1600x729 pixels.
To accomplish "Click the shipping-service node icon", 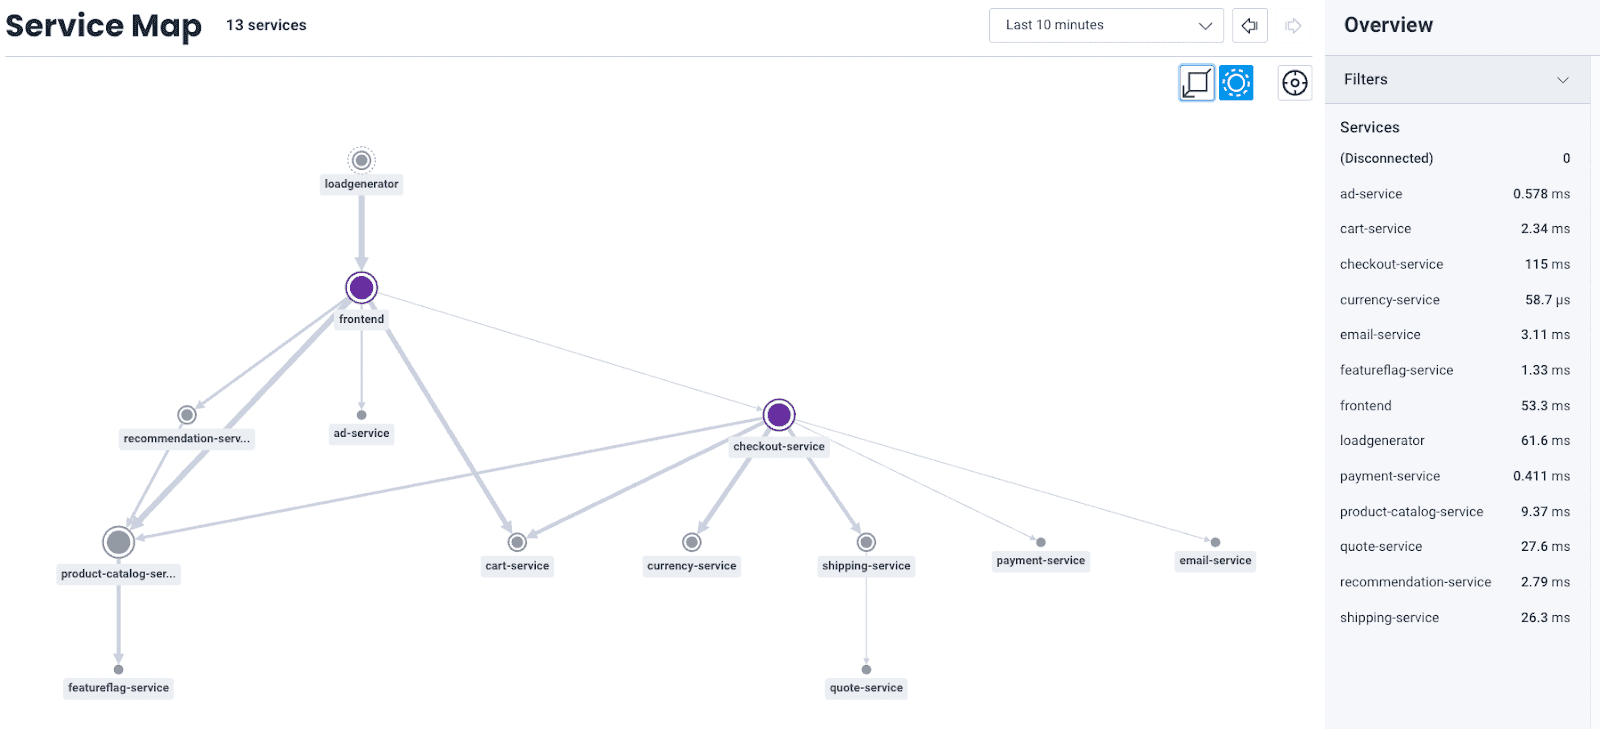I will point(866,542).
